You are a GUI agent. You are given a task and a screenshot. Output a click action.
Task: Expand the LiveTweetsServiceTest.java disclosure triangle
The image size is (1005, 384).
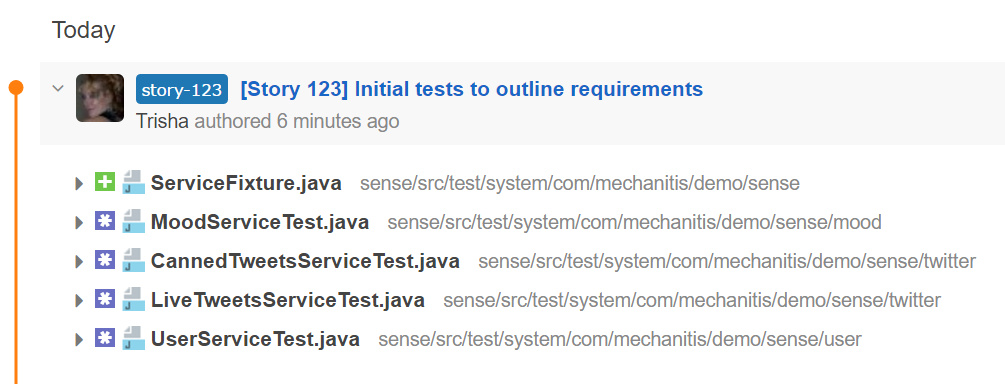(79, 301)
